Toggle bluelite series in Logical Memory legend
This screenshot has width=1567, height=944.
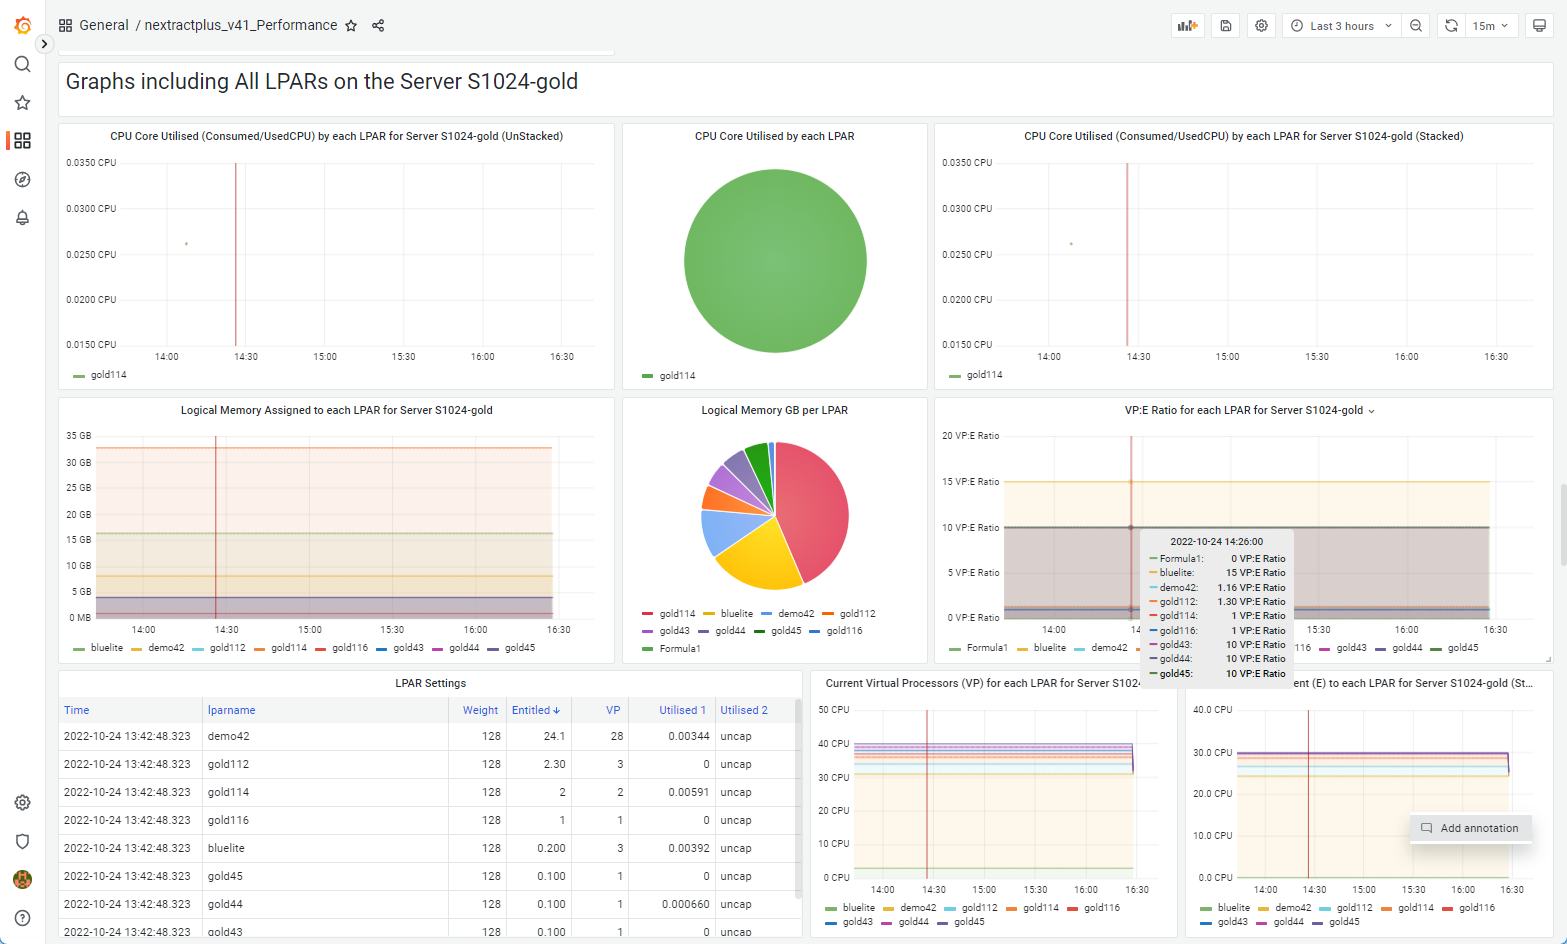(106, 648)
